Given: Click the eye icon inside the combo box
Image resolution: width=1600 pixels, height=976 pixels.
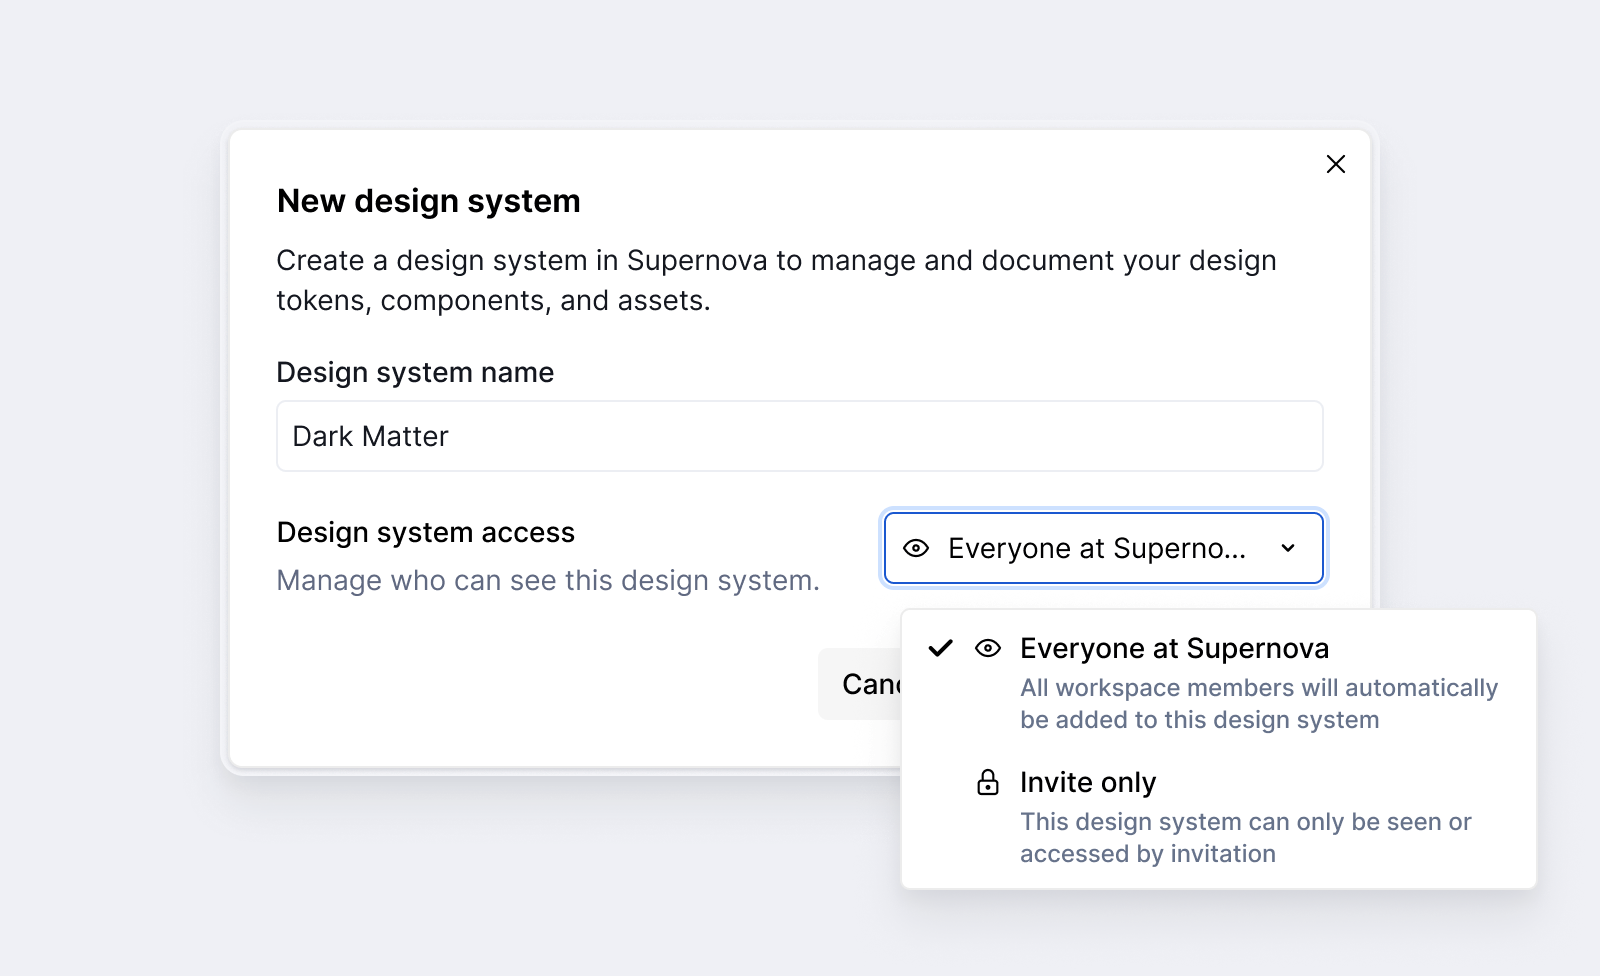Looking at the screenshot, I should pos(916,548).
